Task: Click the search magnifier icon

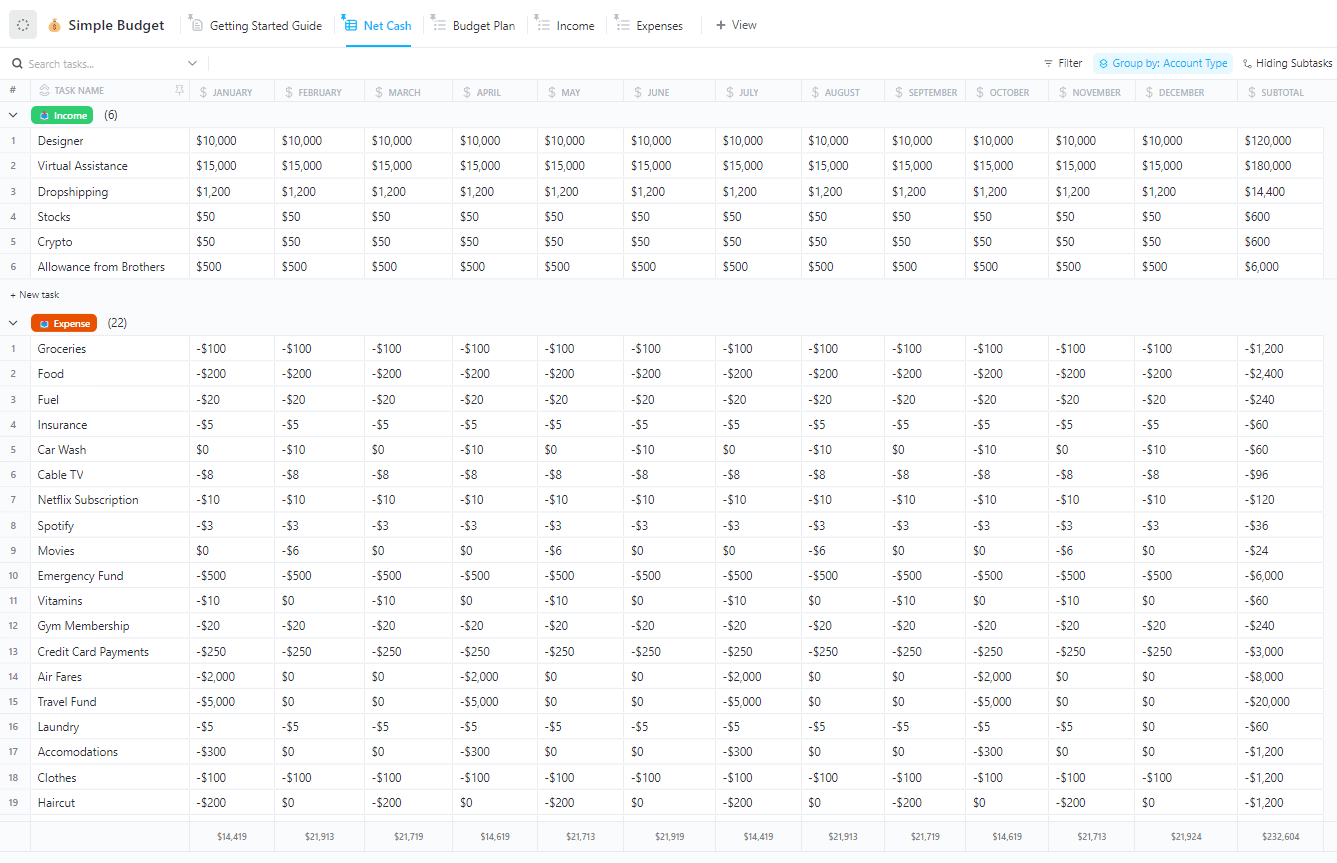Action: [17, 62]
